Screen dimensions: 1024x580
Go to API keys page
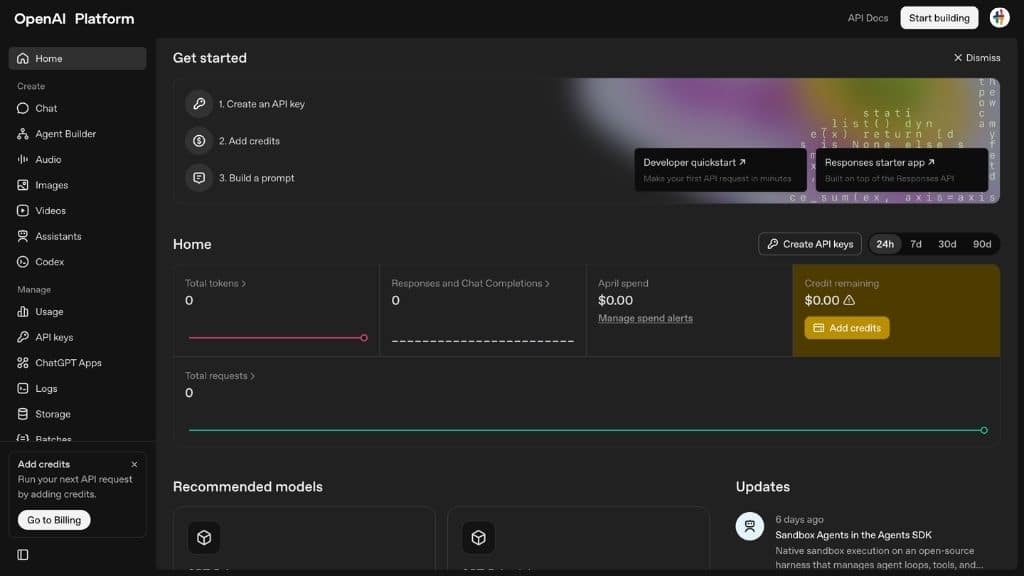(77, 337)
